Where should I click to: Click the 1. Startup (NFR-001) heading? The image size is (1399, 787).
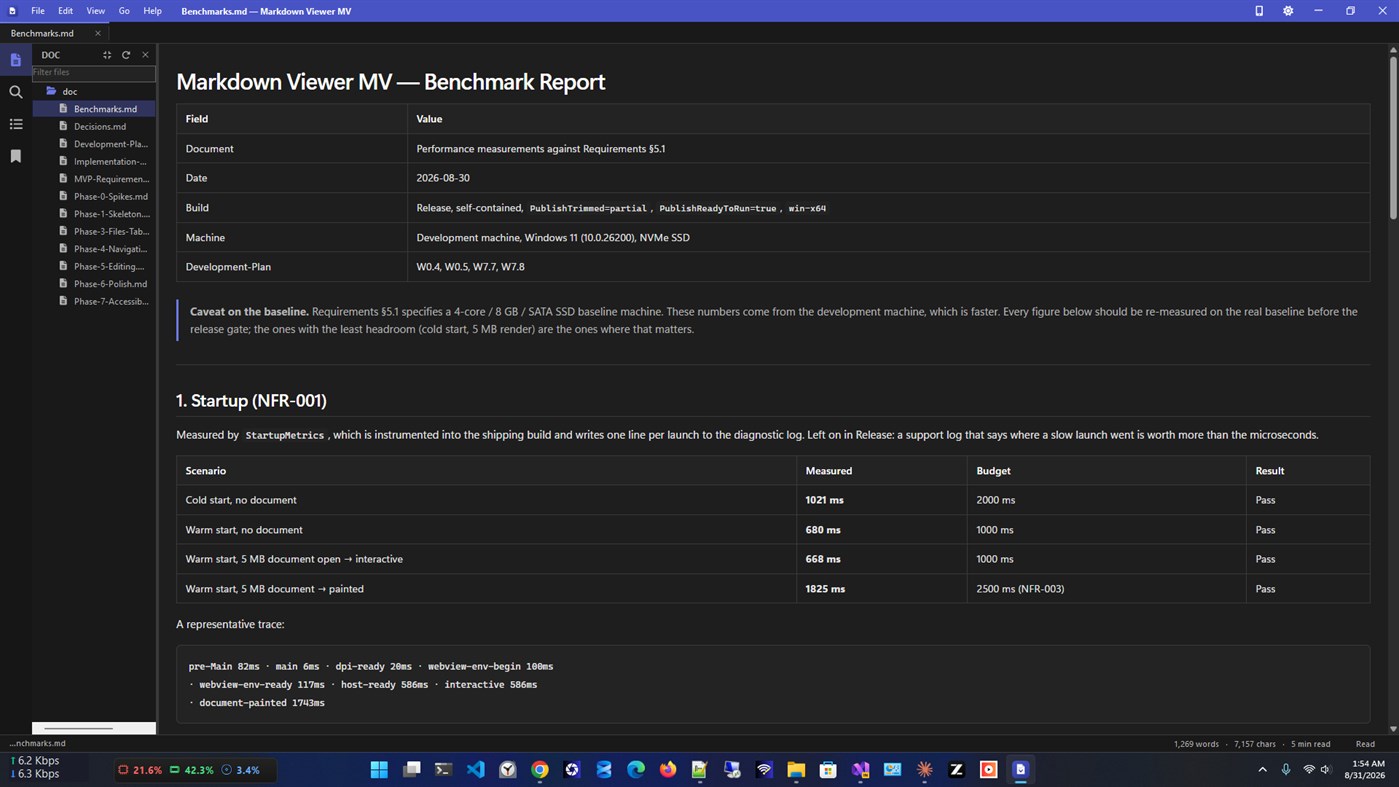point(251,401)
